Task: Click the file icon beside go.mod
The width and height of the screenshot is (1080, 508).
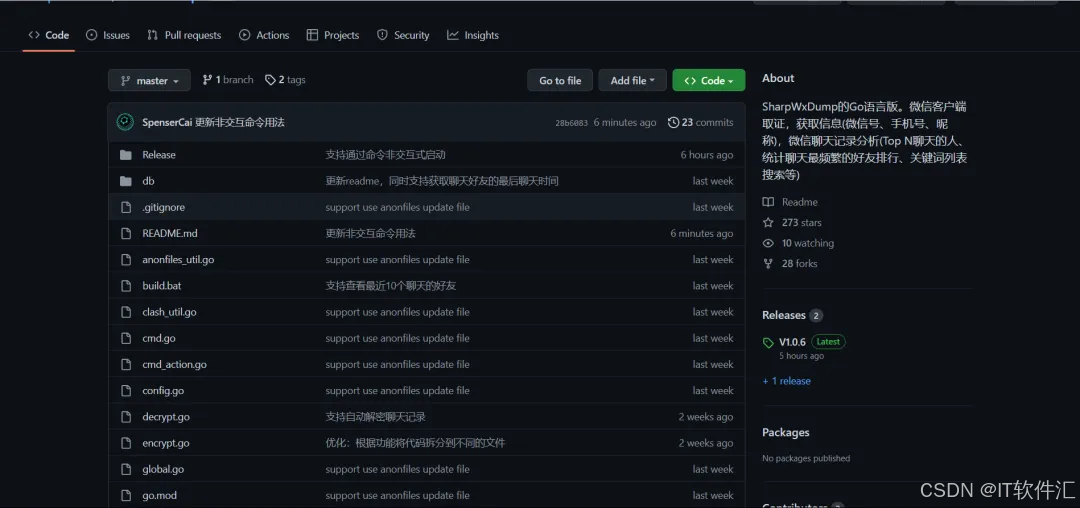Action: pyautogui.click(x=125, y=495)
